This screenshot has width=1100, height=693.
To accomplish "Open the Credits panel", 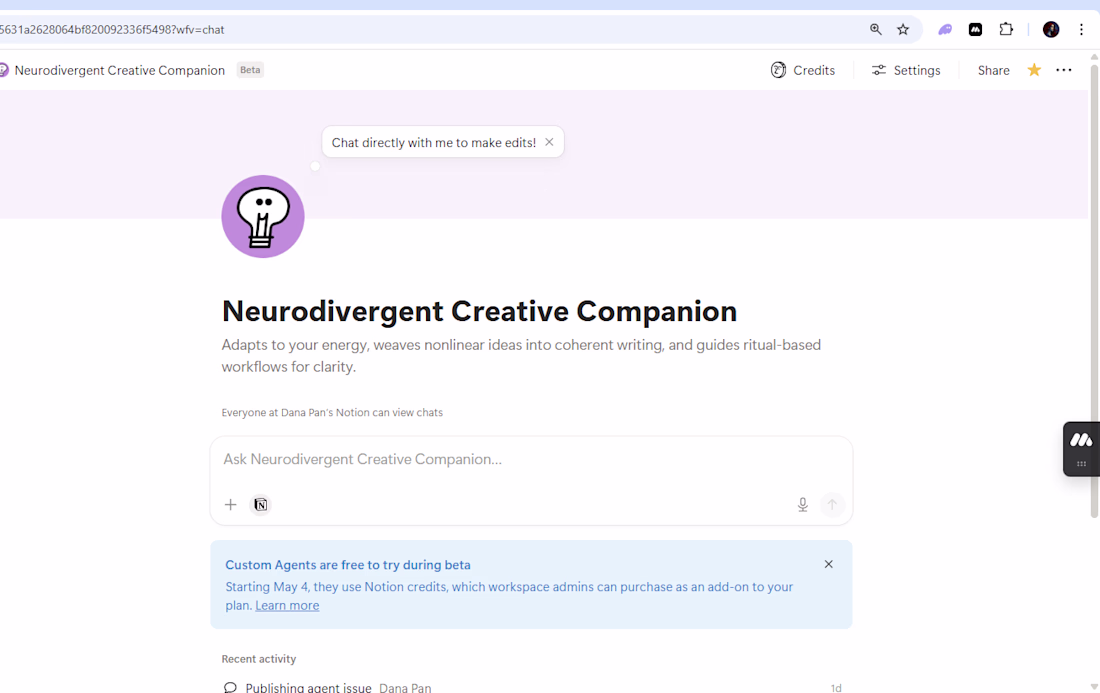I will click(x=803, y=70).
